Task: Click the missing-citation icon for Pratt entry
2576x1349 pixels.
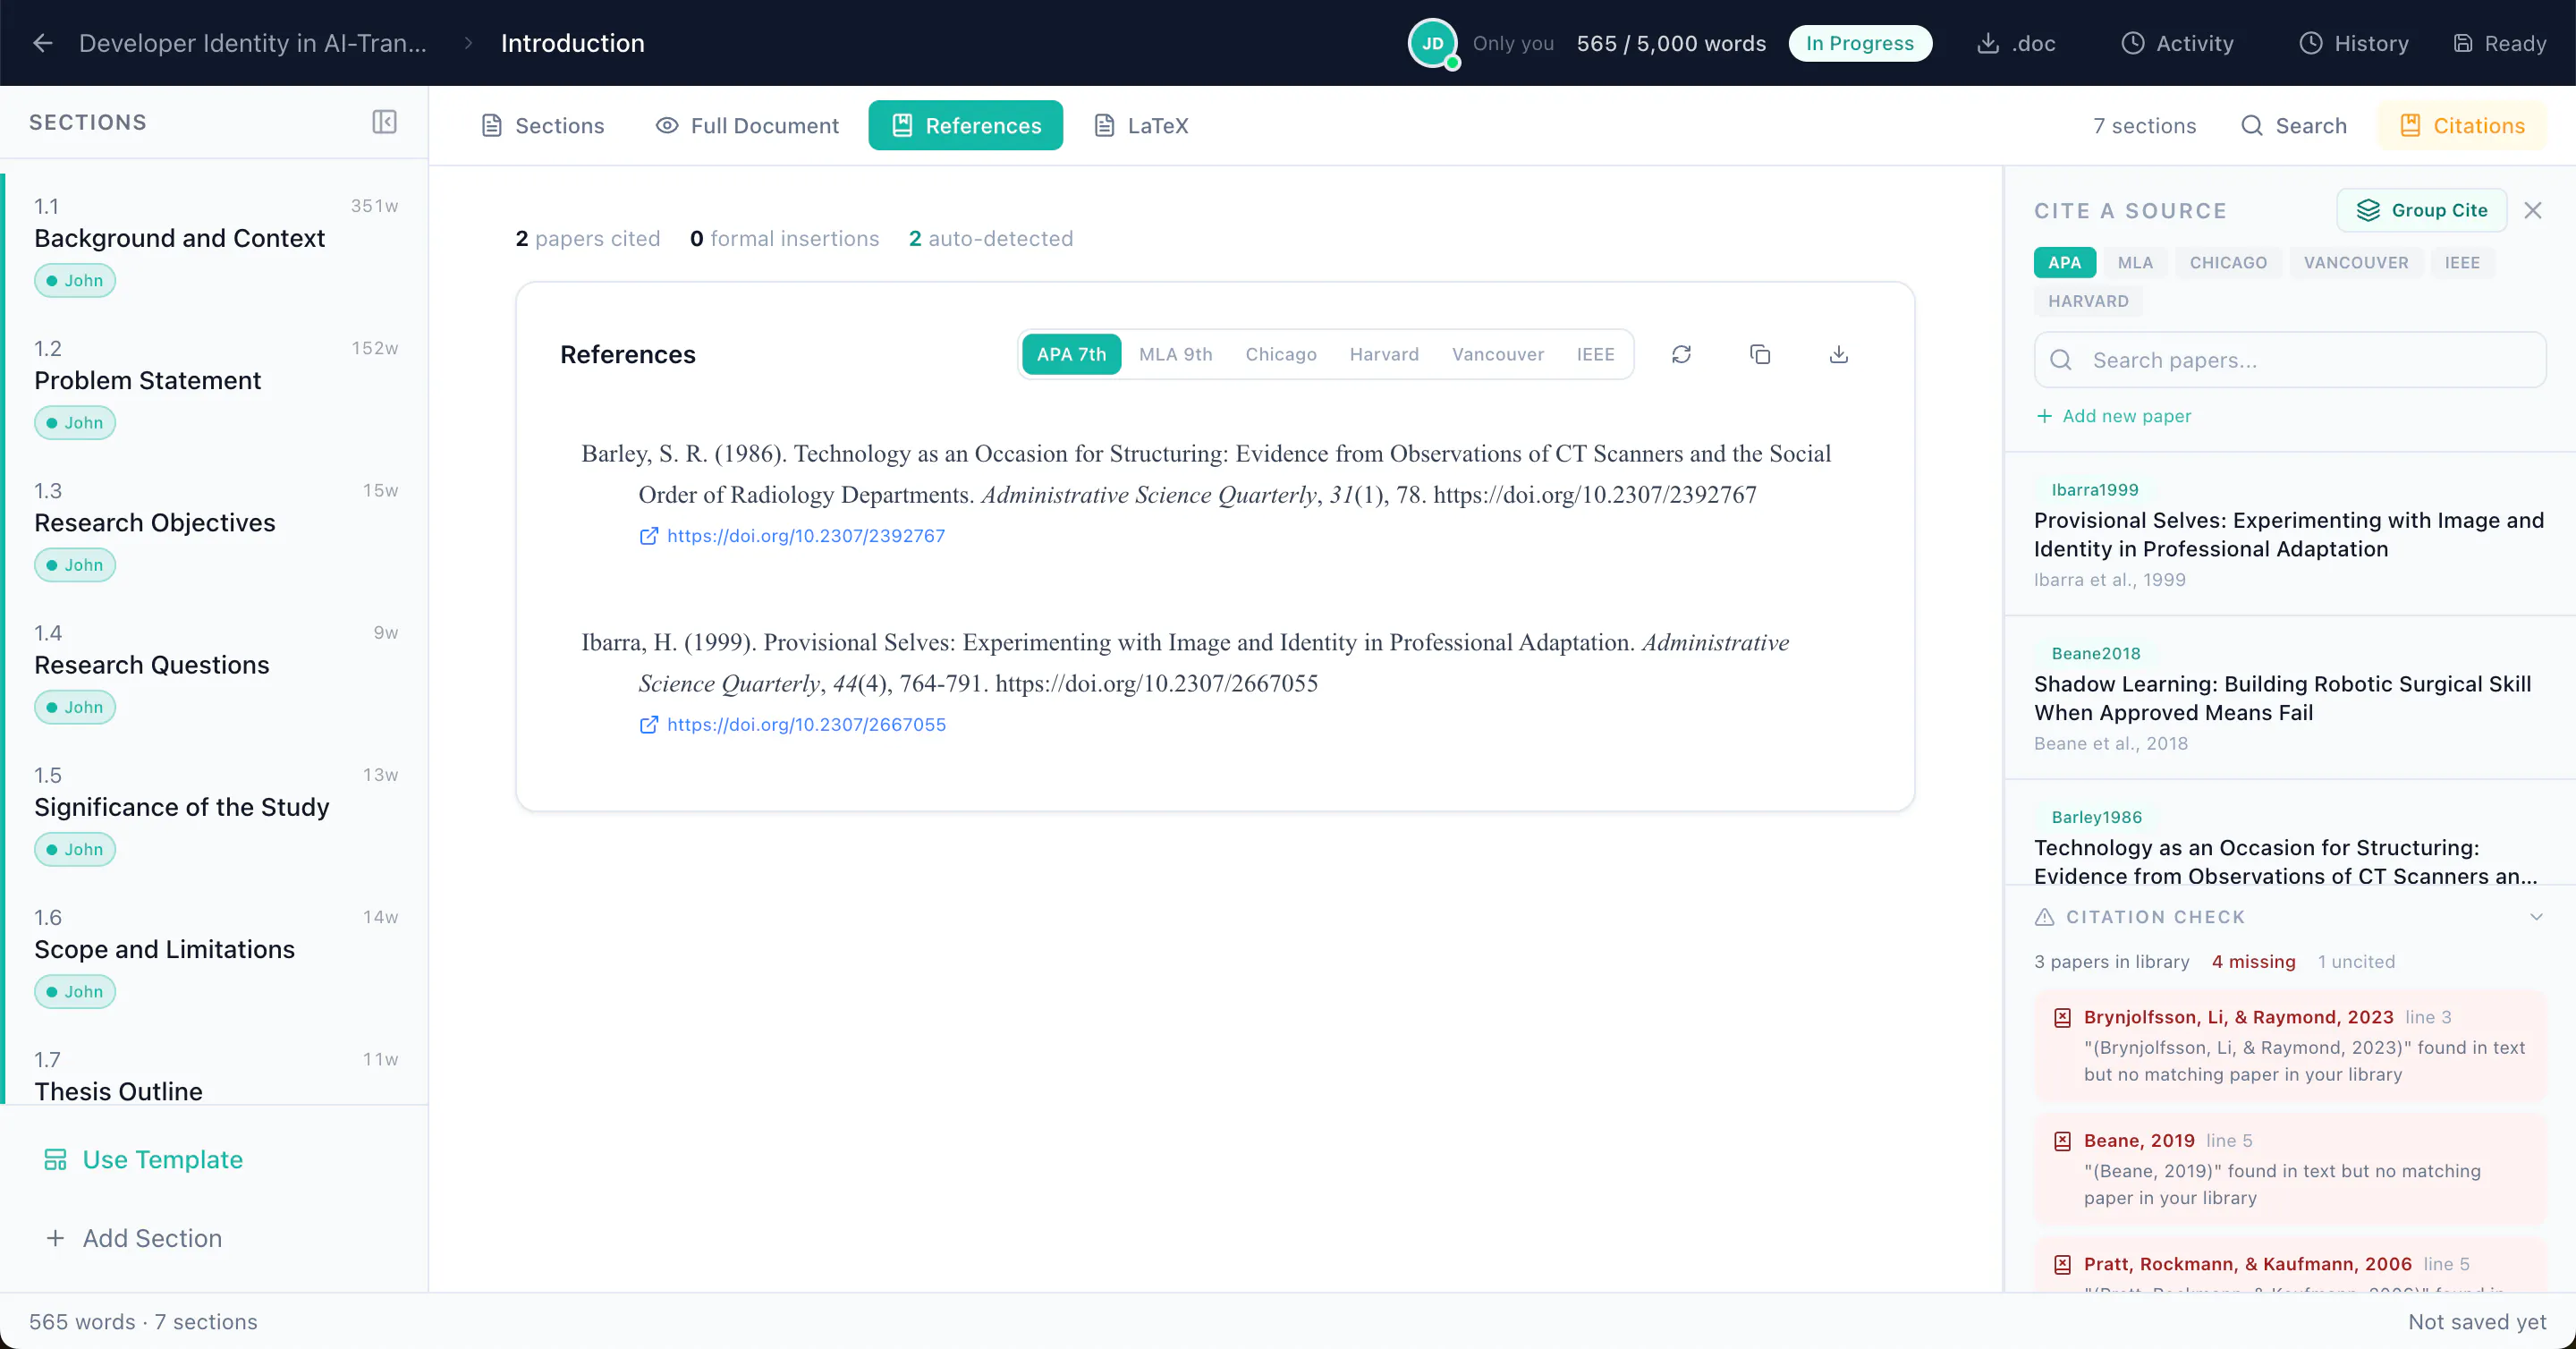Action: tap(2062, 1265)
